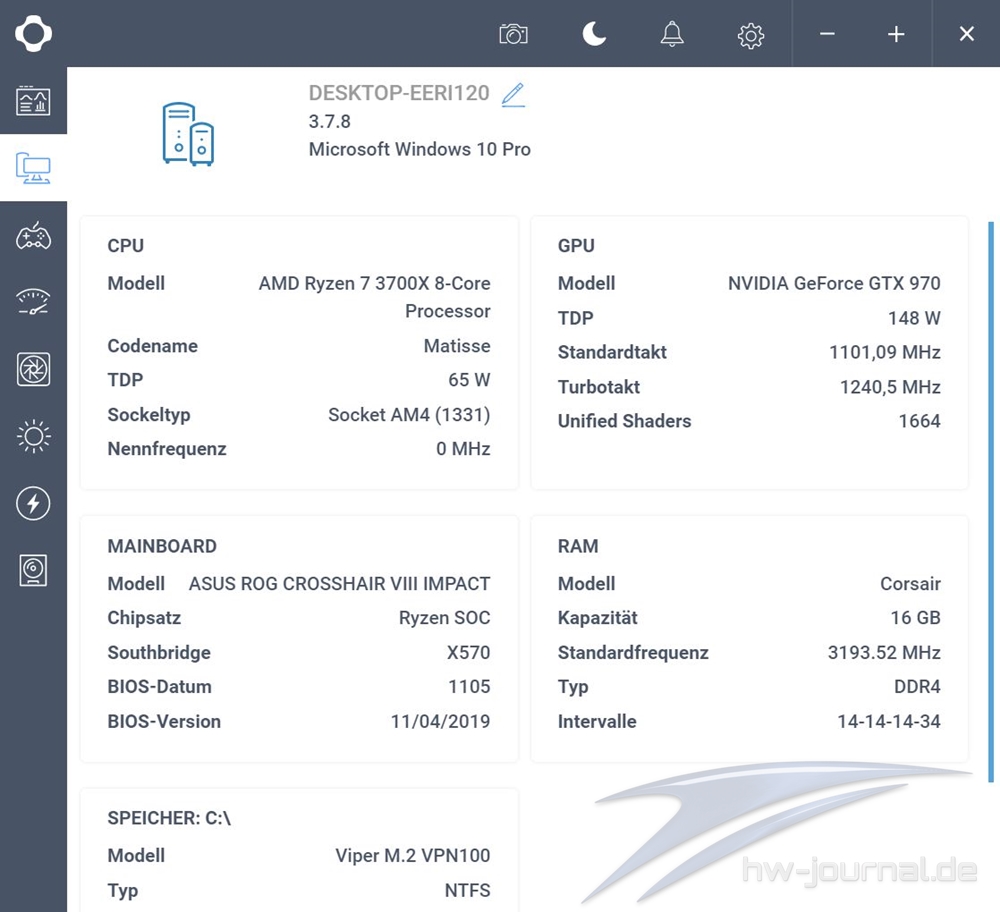The width and height of the screenshot is (1000, 912).
Task: Click the 1240,5 MHz Turbotakt value
Action: tap(890, 387)
